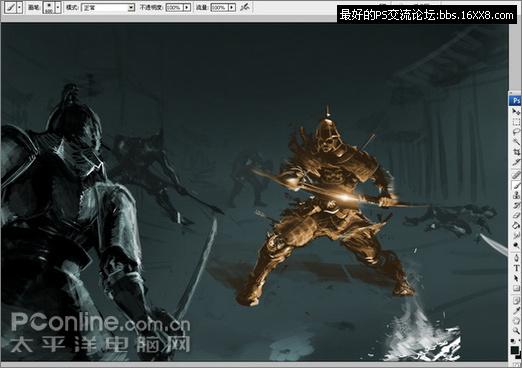
Task: Select the Pen tool
Action: pos(516,257)
